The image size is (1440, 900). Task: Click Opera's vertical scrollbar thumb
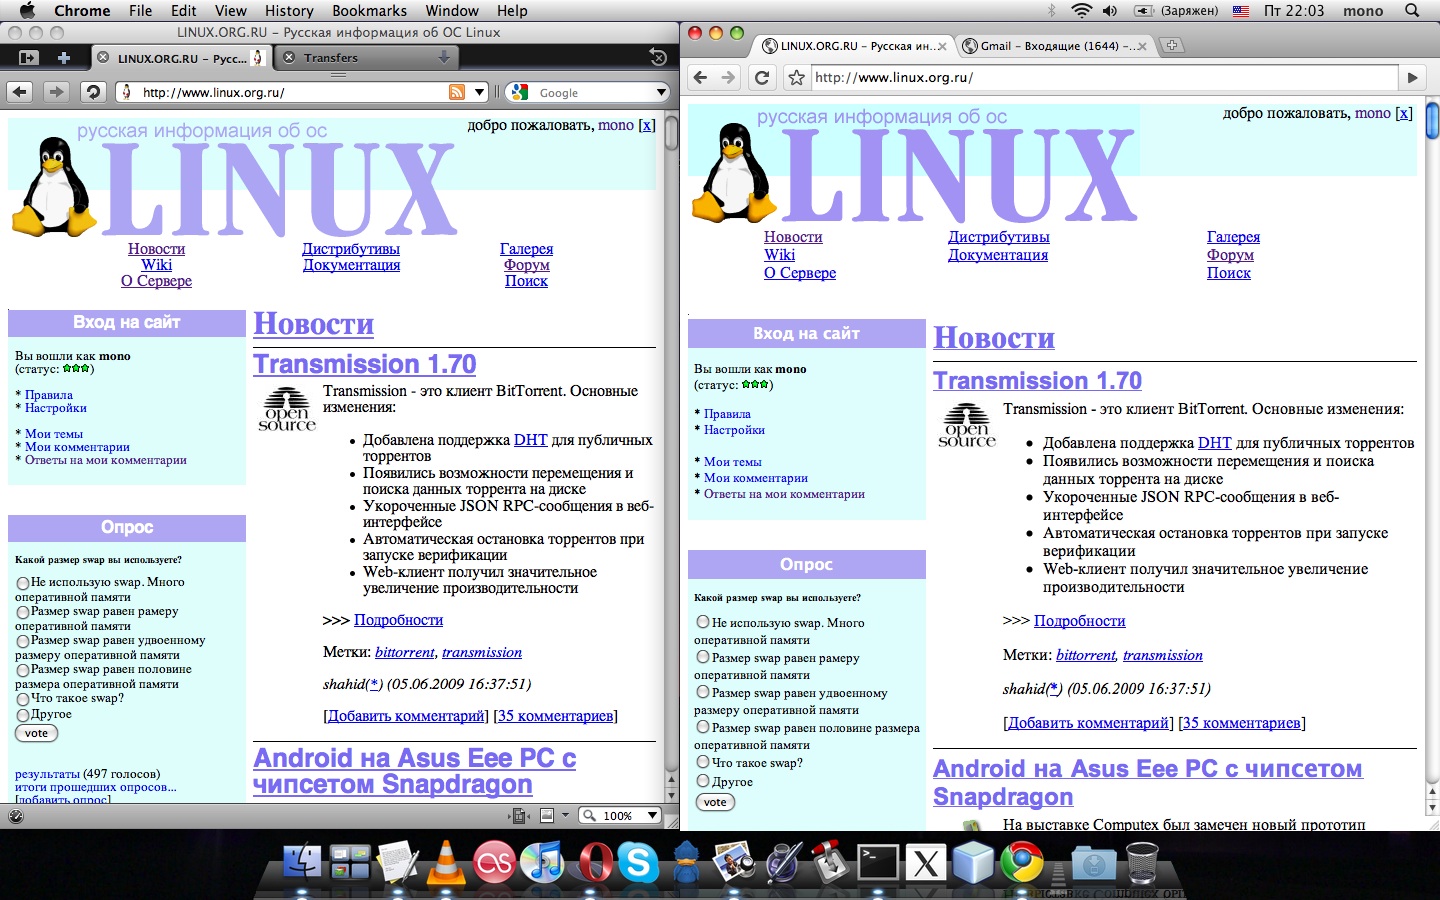coord(671,133)
